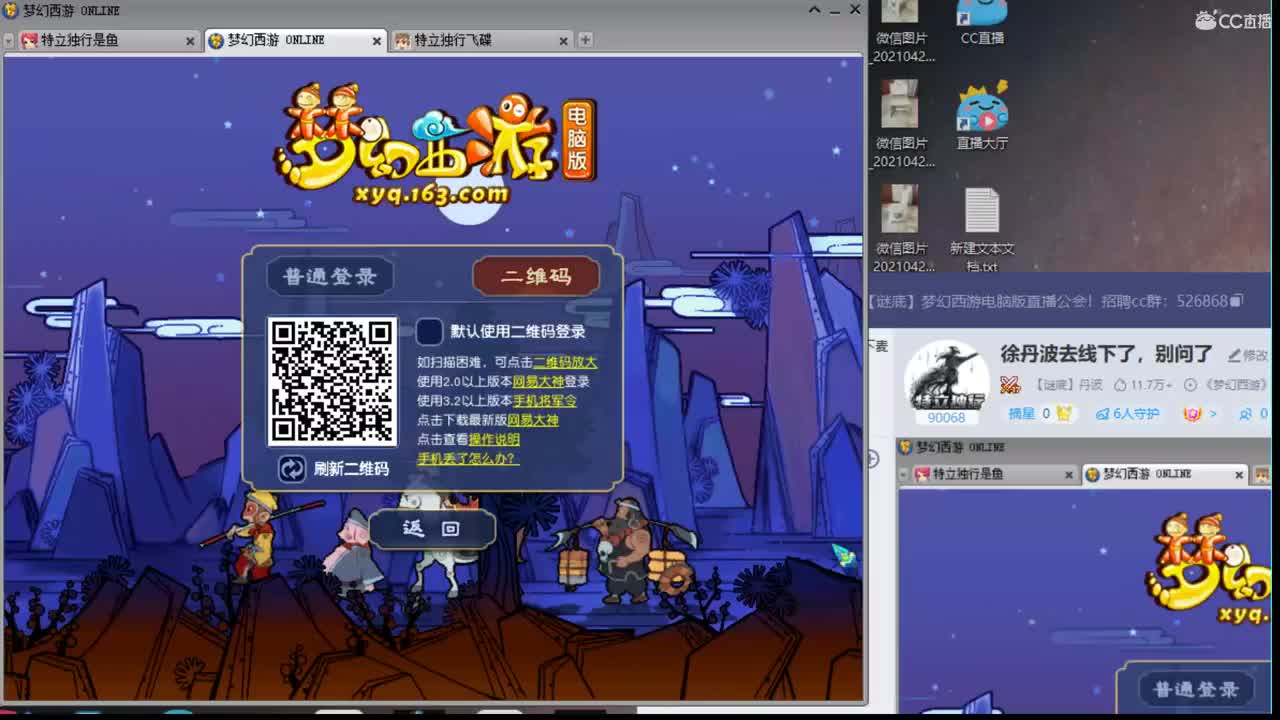Open the 网易大神 link on the 点击下载最新版 line
Viewport: 1280px width, 720px height.
(533, 420)
